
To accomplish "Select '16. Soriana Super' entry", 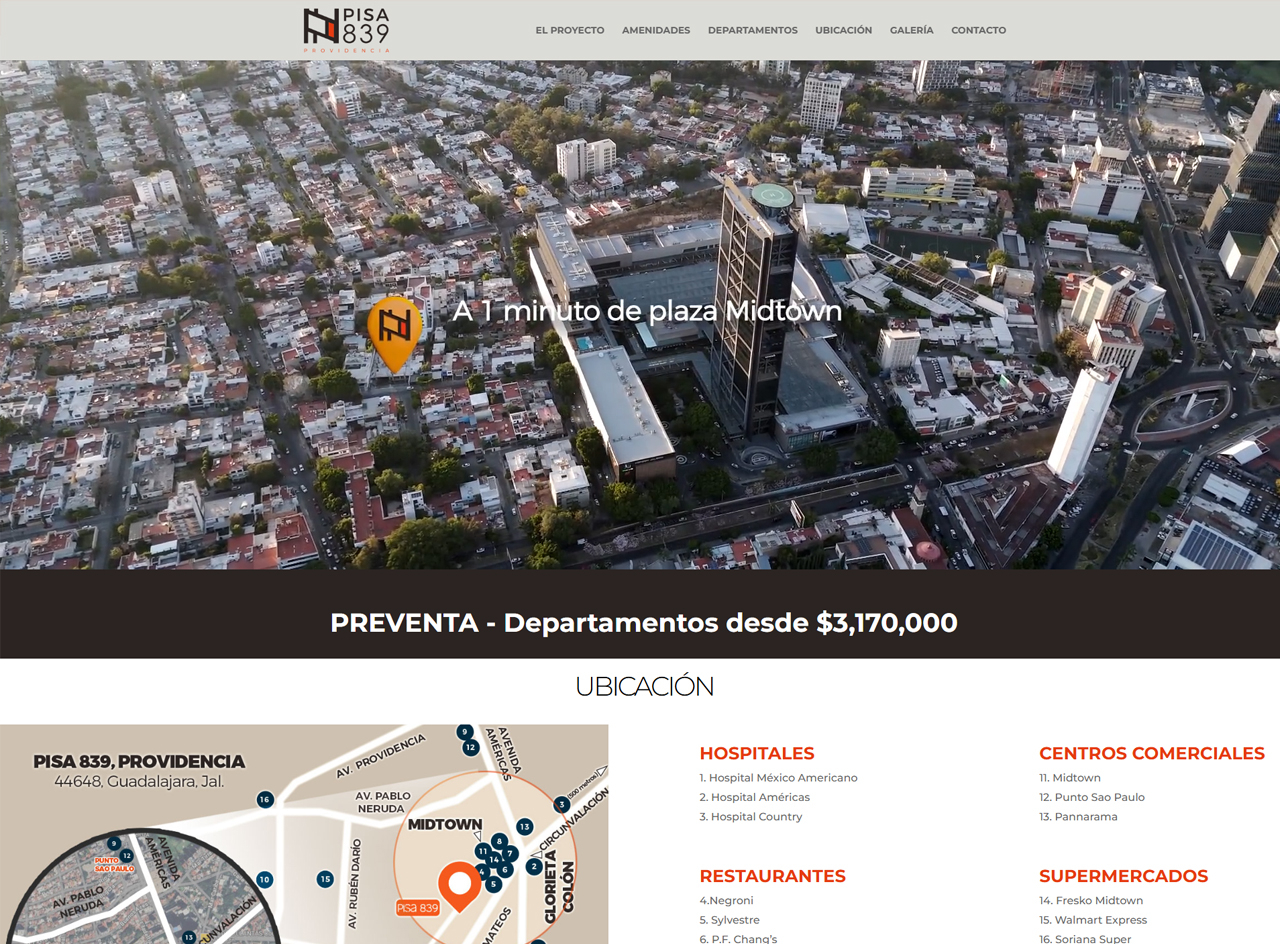I will (1085, 939).
